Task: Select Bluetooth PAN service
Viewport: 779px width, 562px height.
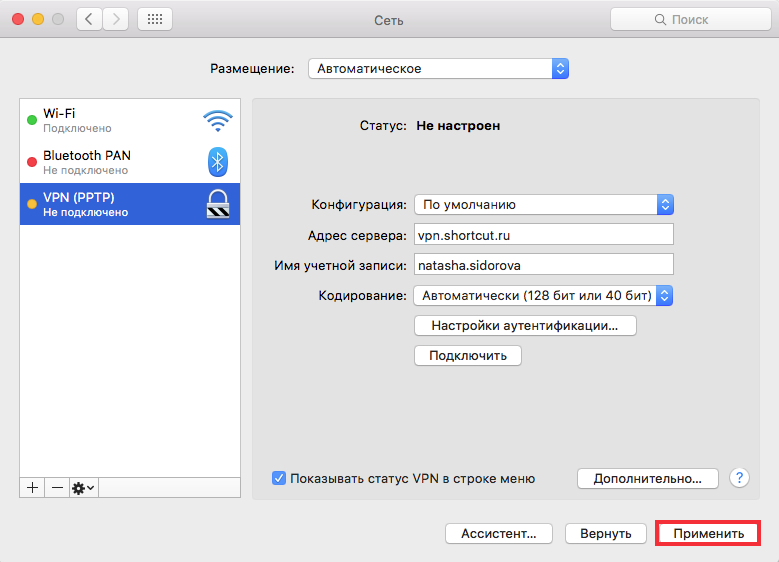Action: [130, 162]
